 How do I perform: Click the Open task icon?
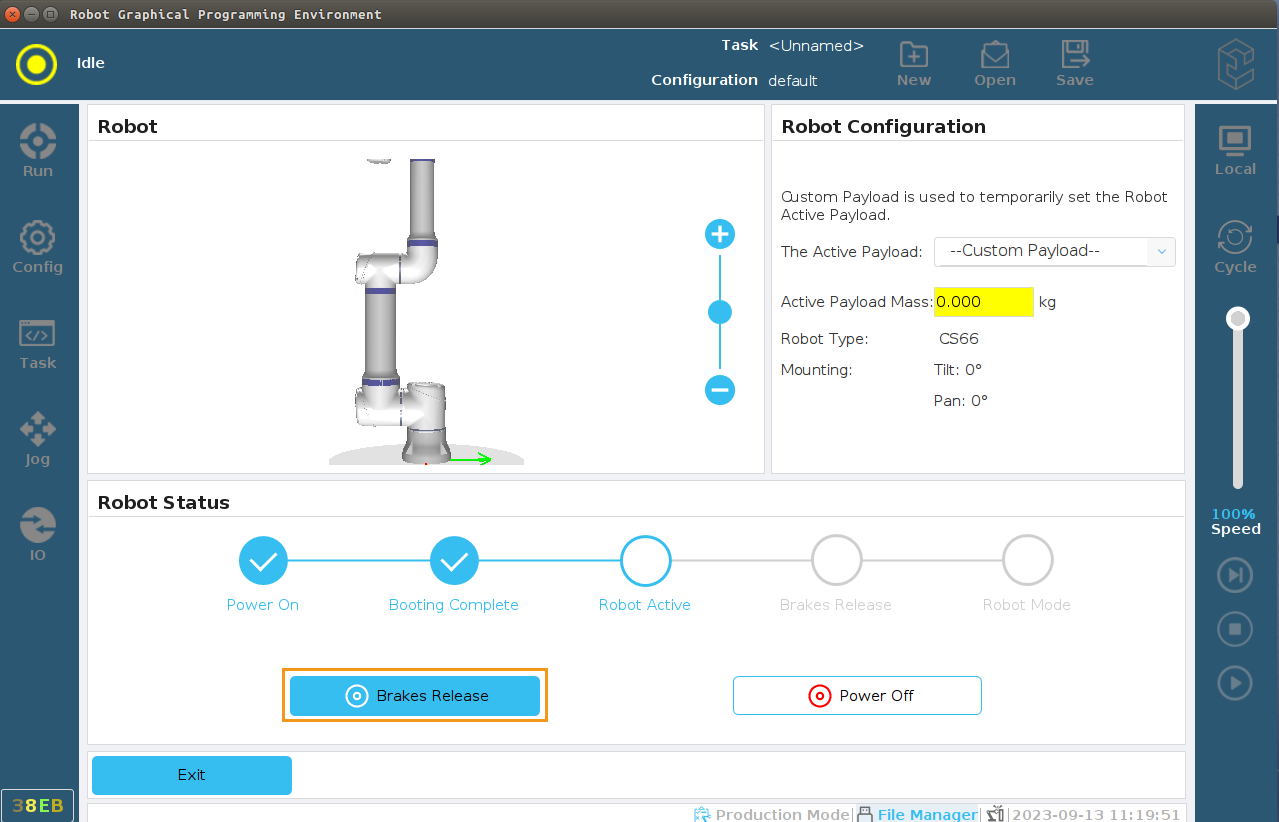point(994,64)
